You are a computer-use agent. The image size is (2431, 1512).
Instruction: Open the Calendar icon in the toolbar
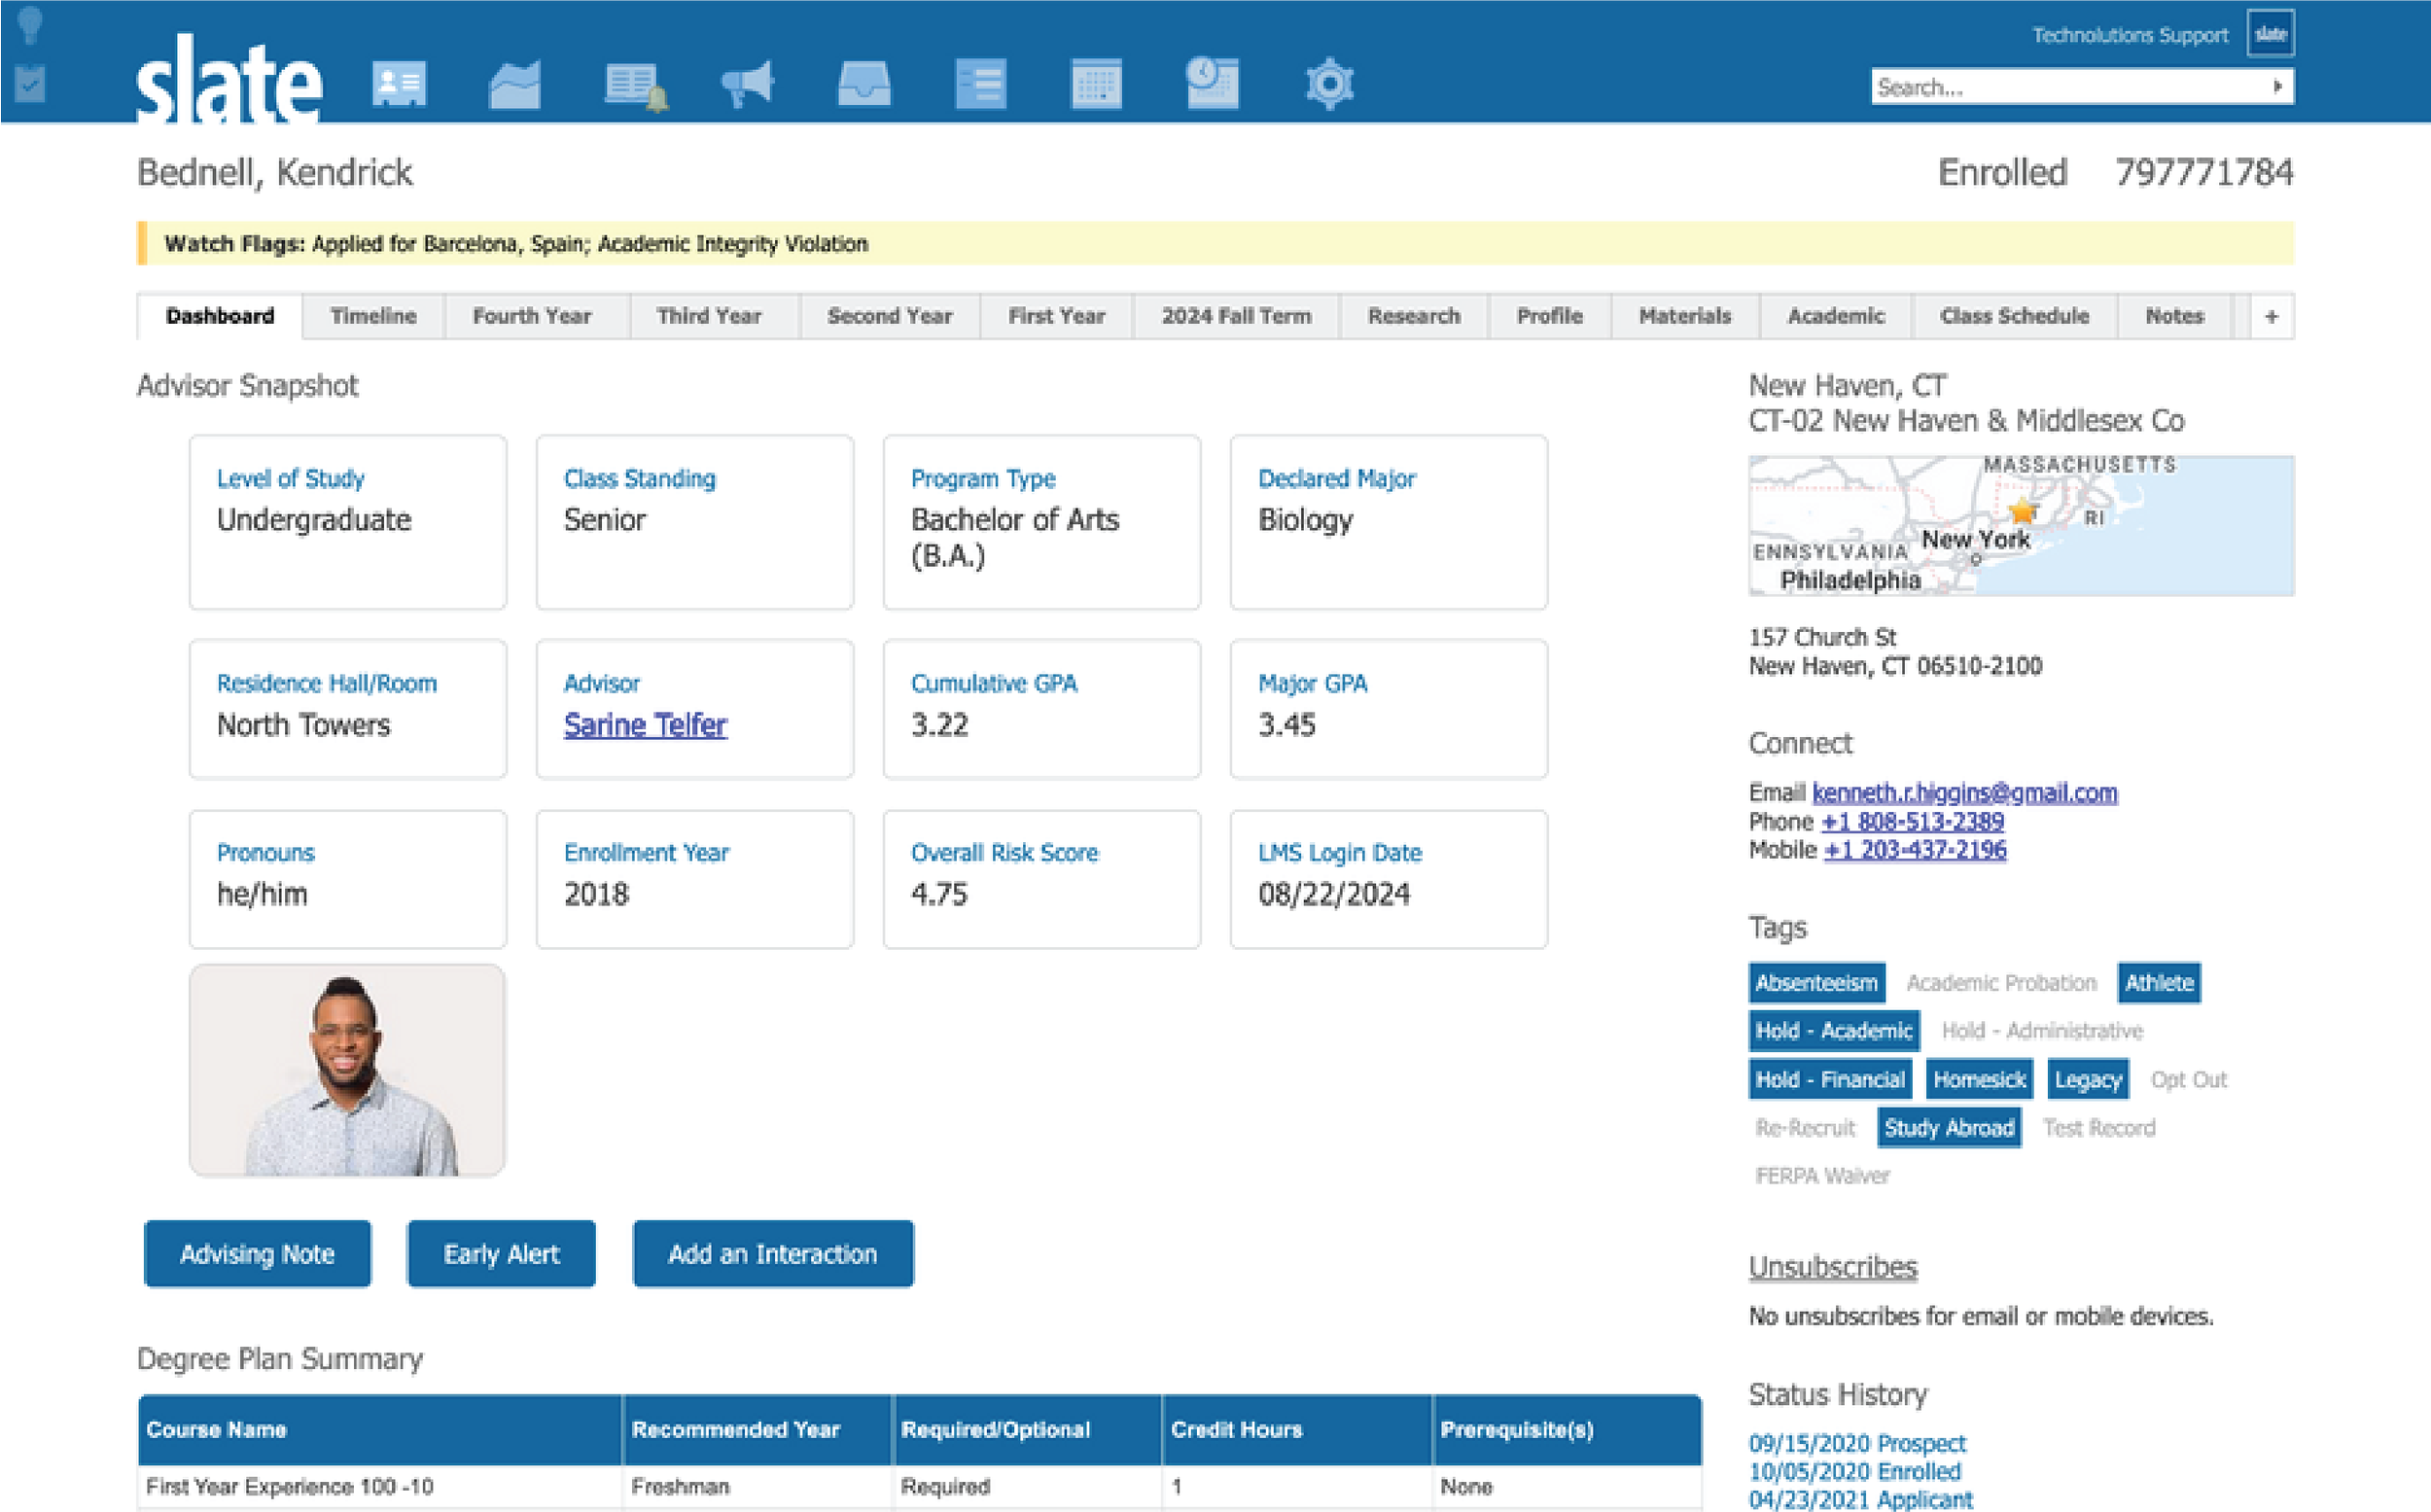[x=1097, y=85]
